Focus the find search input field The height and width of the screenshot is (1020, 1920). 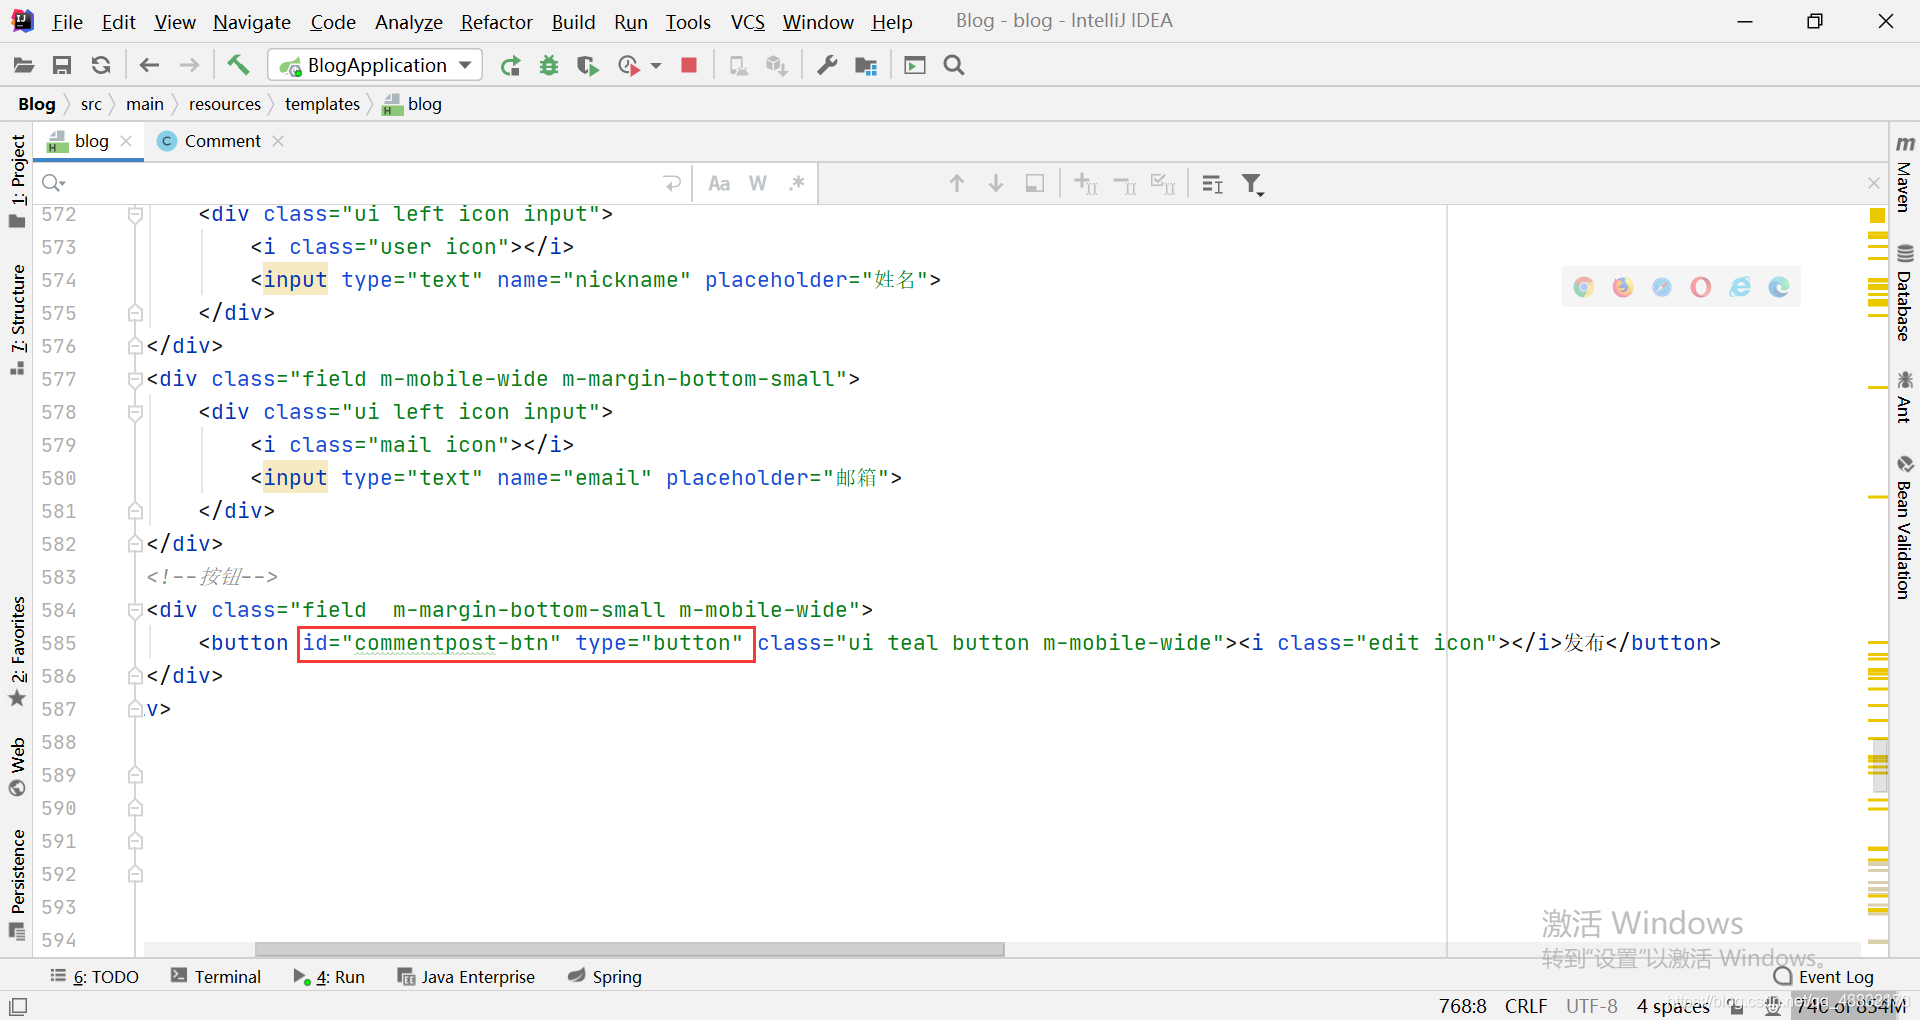pyautogui.click(x=360, y=184)
